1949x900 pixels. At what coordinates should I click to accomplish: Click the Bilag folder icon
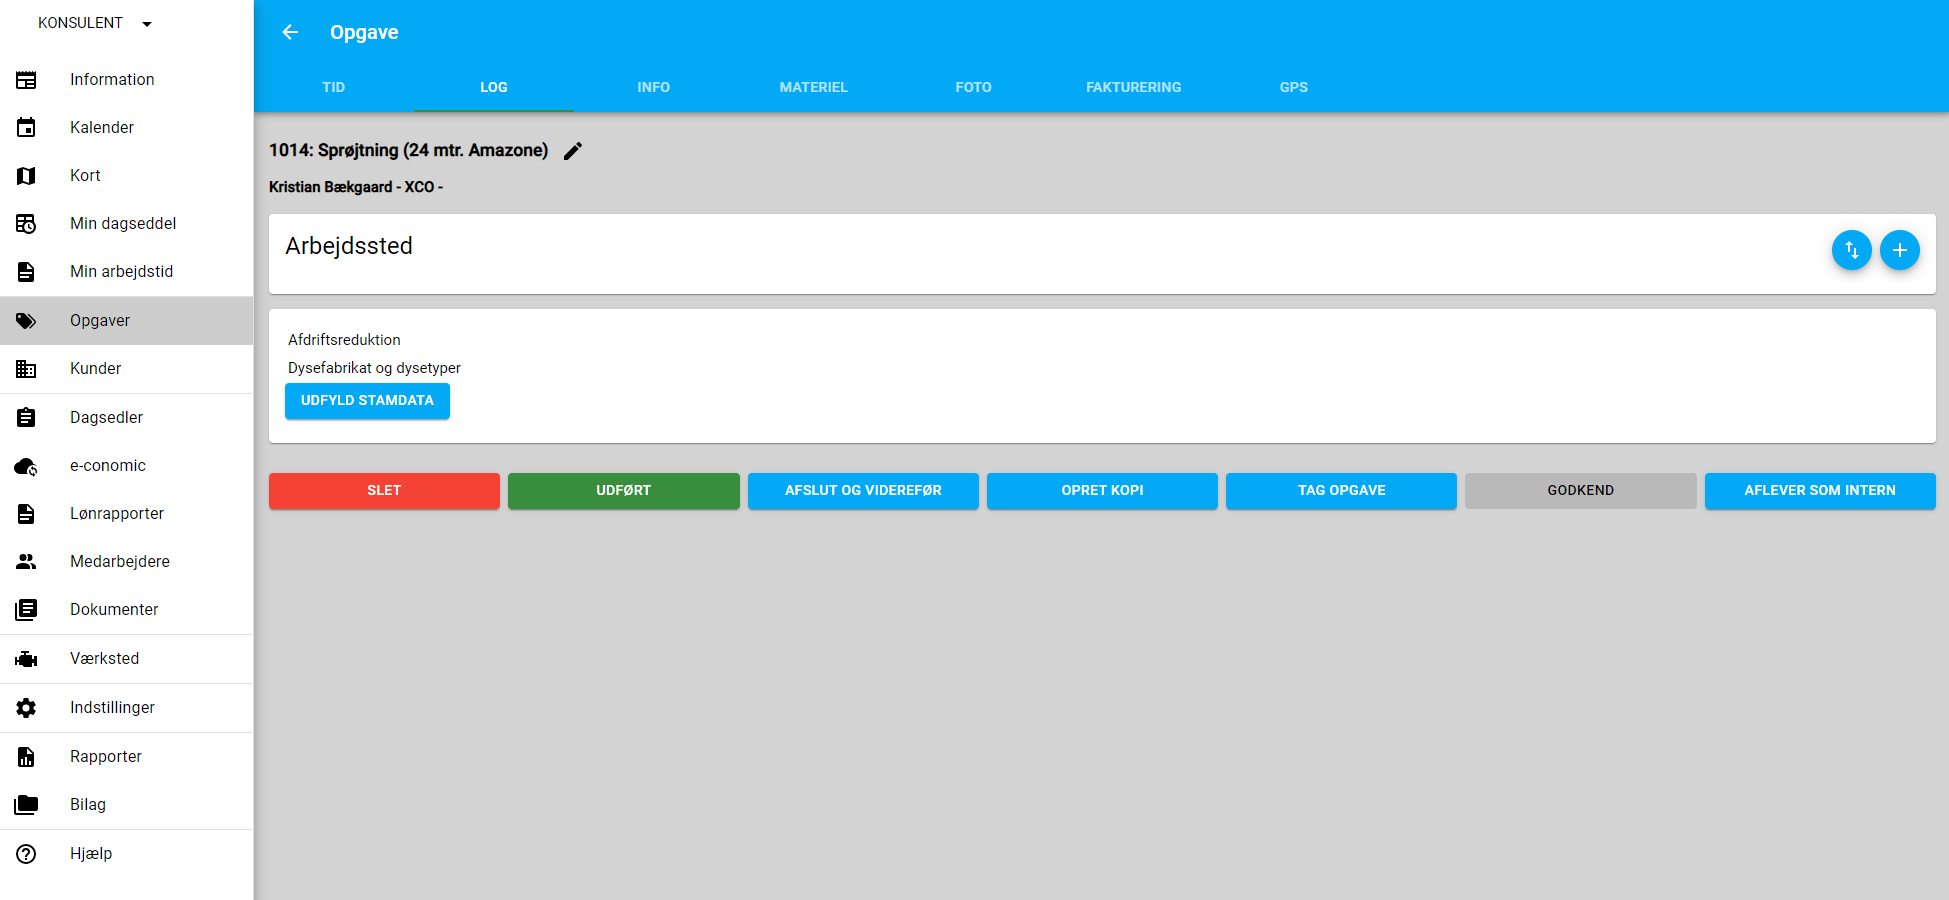[x=26, y=805]
